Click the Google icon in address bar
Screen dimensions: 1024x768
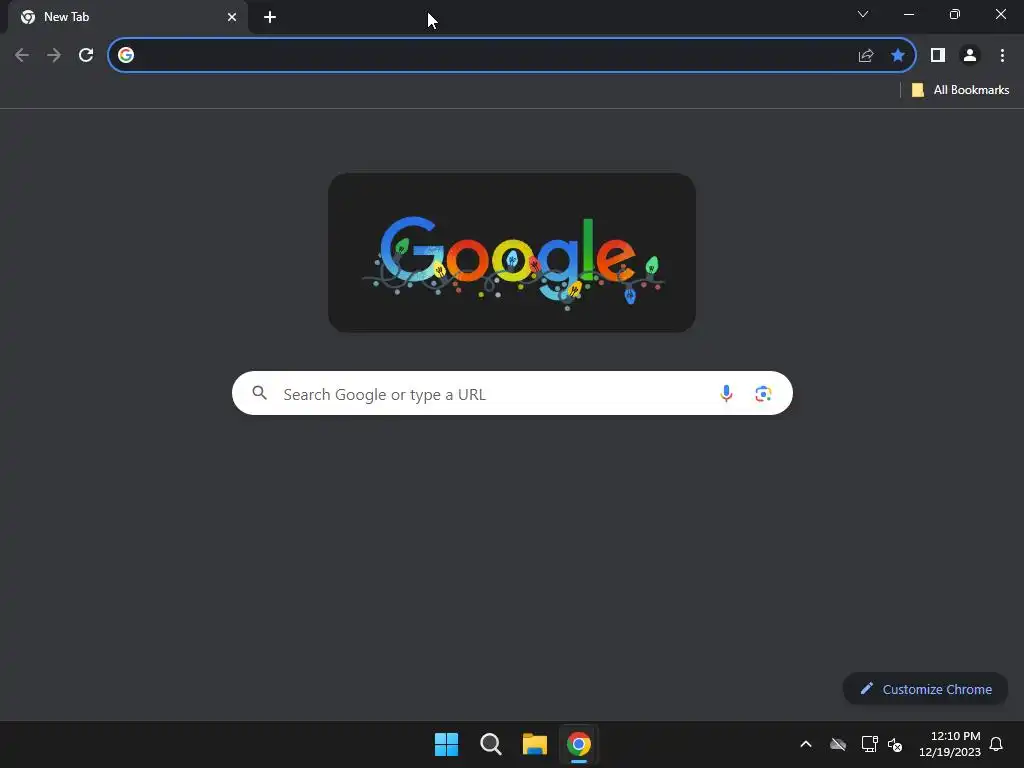click(126, 56)
